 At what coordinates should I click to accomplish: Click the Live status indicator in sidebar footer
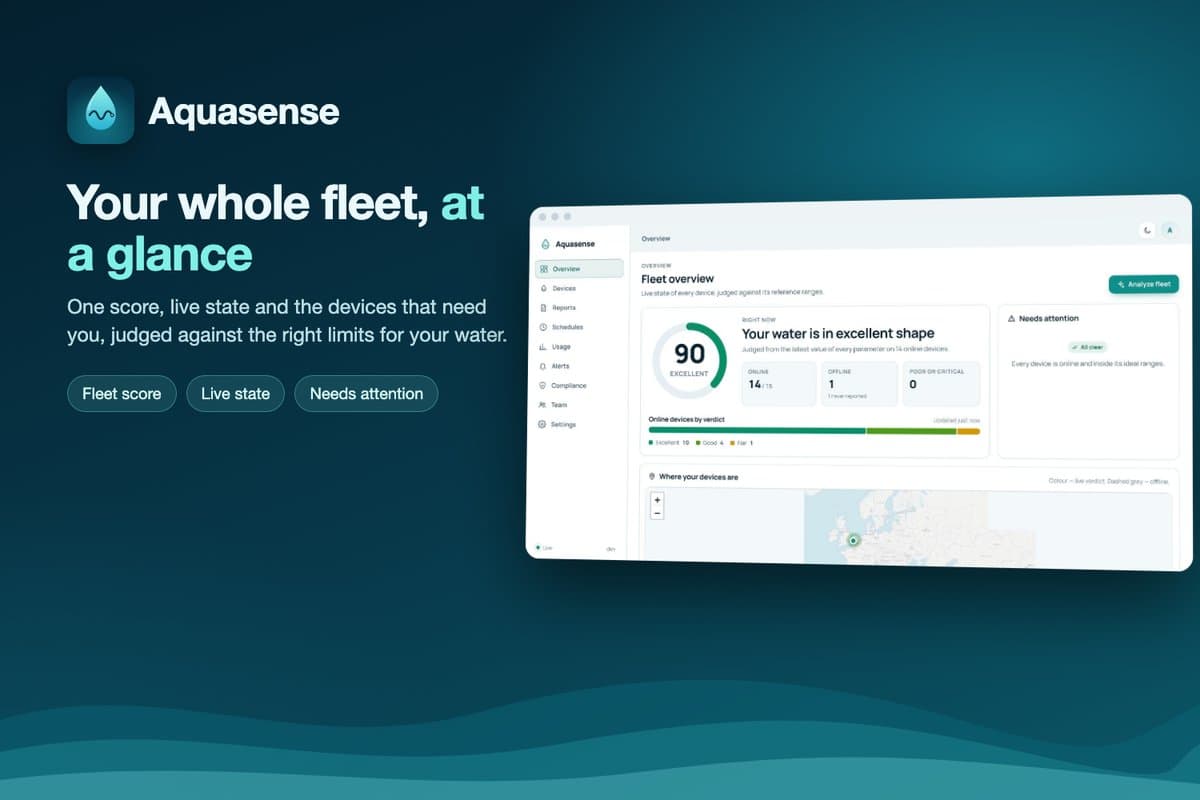[544, 547]
